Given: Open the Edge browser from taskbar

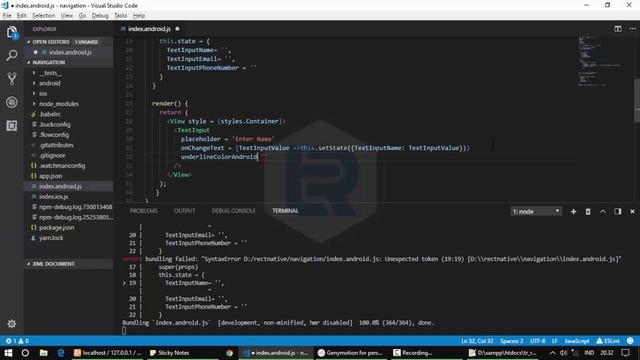Looking at the screenshot, I should point(61,353).
